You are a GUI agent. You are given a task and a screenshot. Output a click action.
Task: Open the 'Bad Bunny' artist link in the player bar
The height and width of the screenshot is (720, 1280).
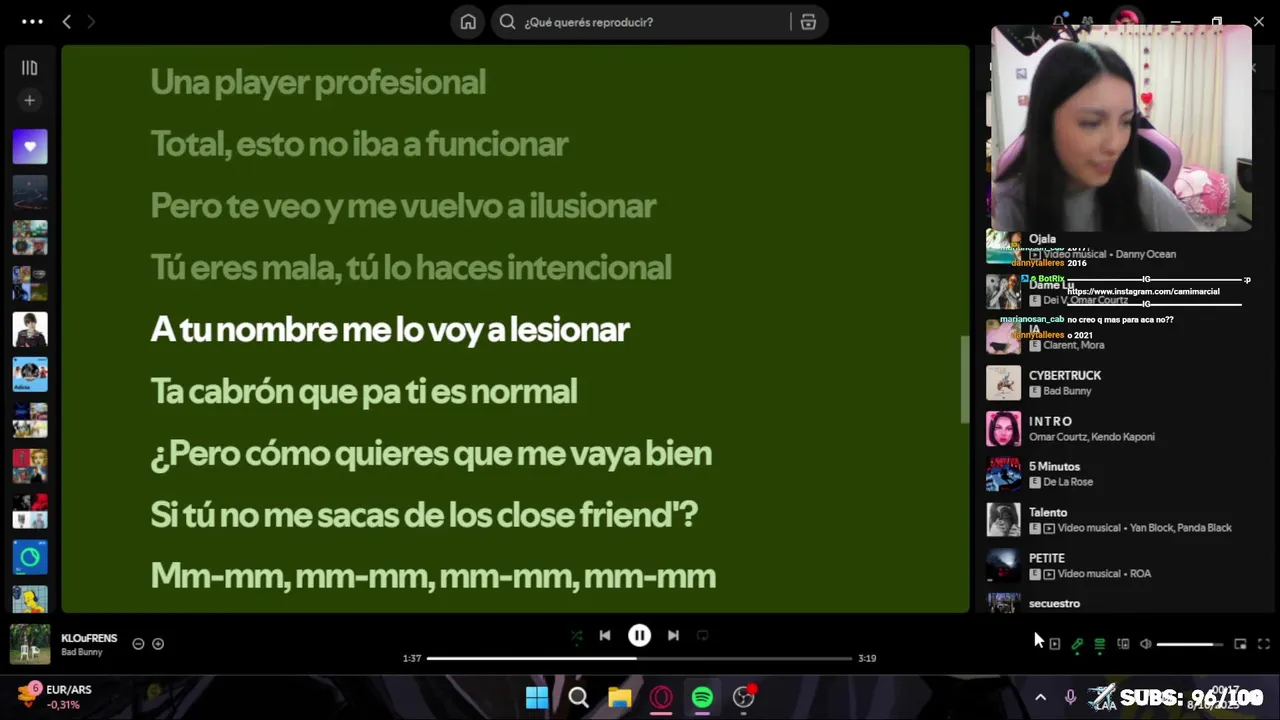pos(82,652)
